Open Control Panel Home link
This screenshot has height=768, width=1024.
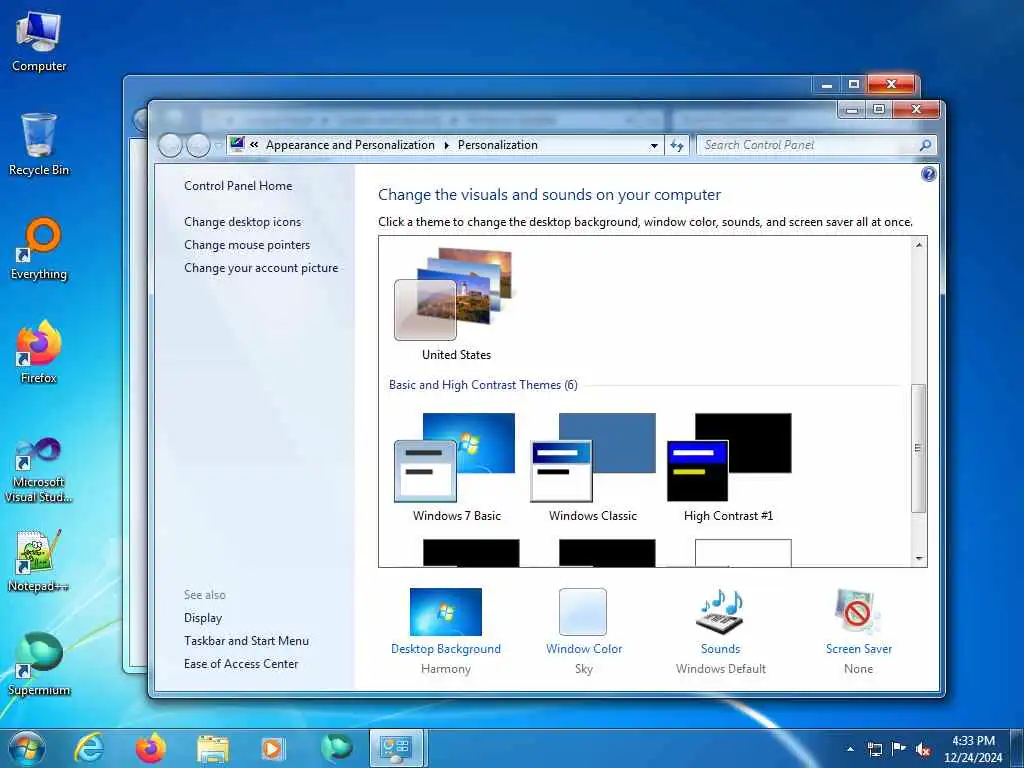[238, 185]
